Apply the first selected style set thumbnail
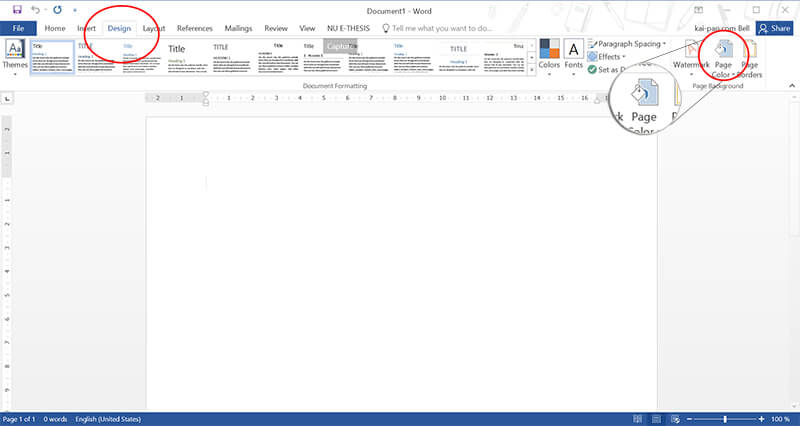Screen dimensions: 800x426 pos(52,58)
